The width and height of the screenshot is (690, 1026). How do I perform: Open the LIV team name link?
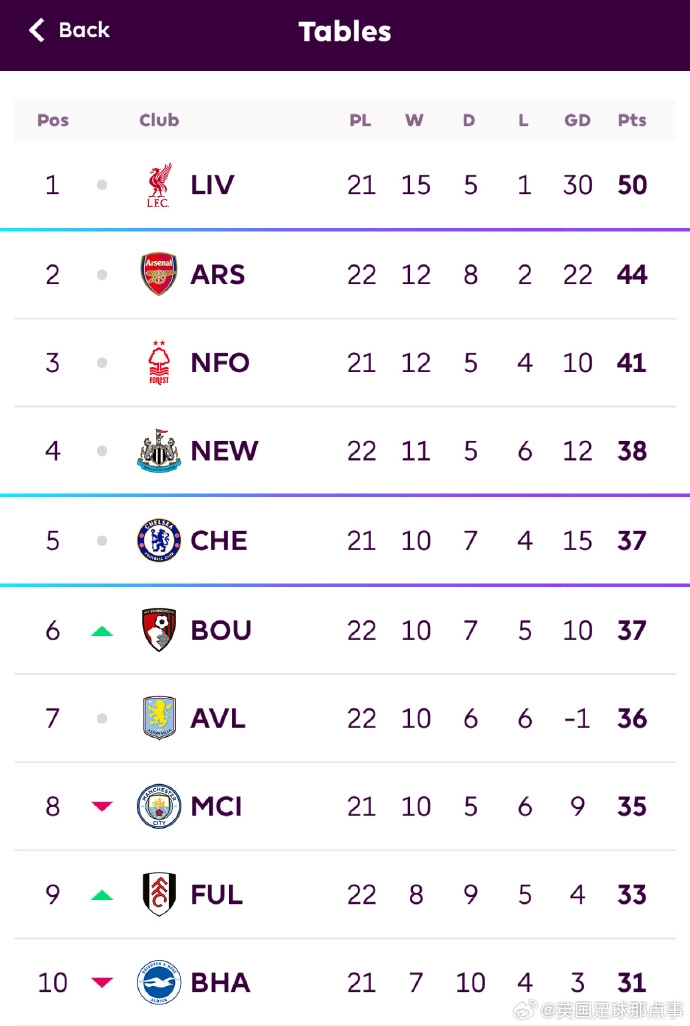(x=213, y=185)
